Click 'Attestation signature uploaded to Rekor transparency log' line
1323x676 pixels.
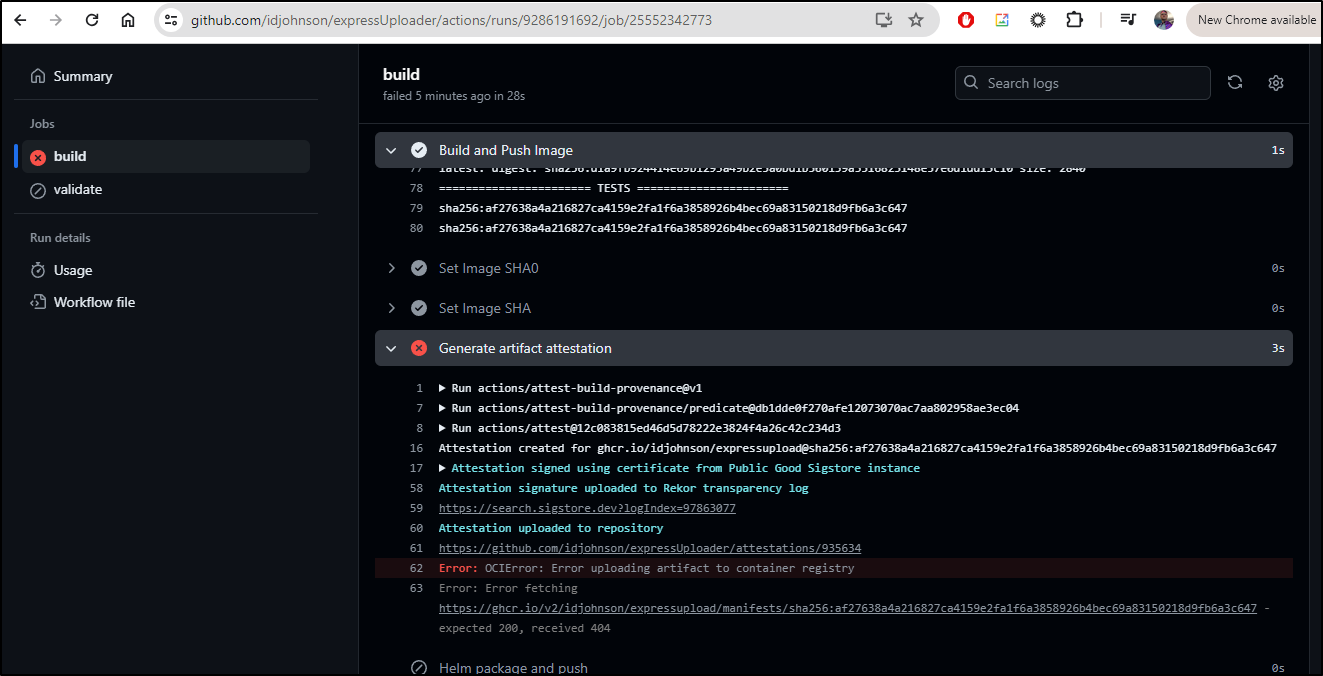624,488
